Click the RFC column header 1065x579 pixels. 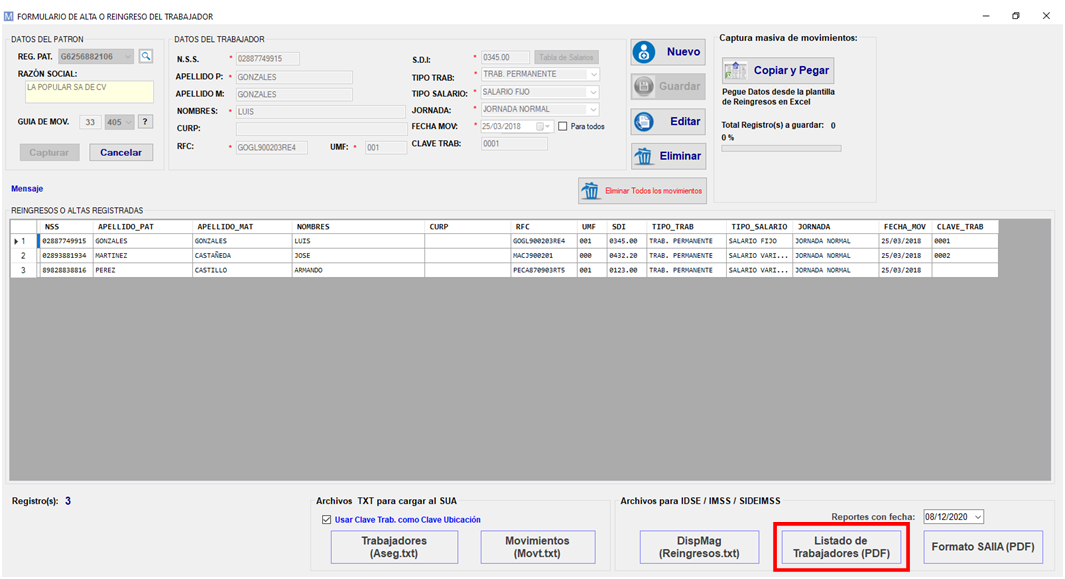pyautogui.click(x=544, y=227)
